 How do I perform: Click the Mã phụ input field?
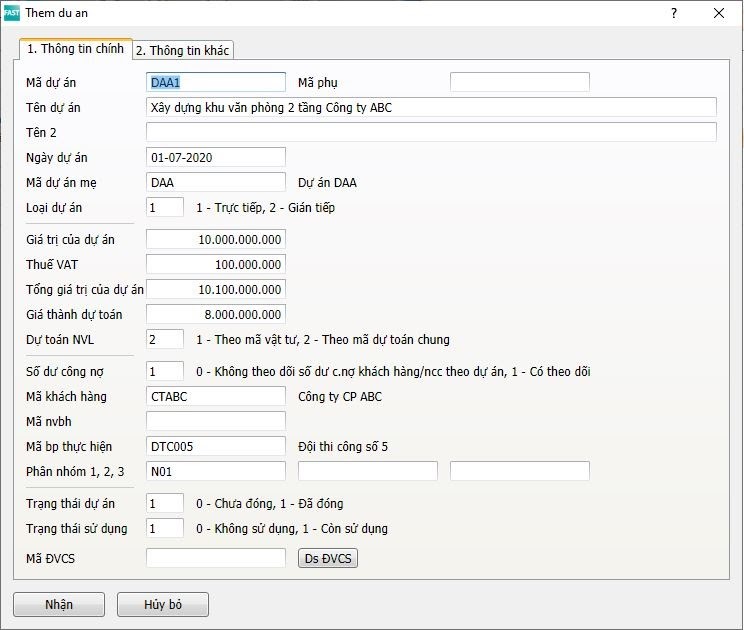pyautogui.click(x=519, y=82)
